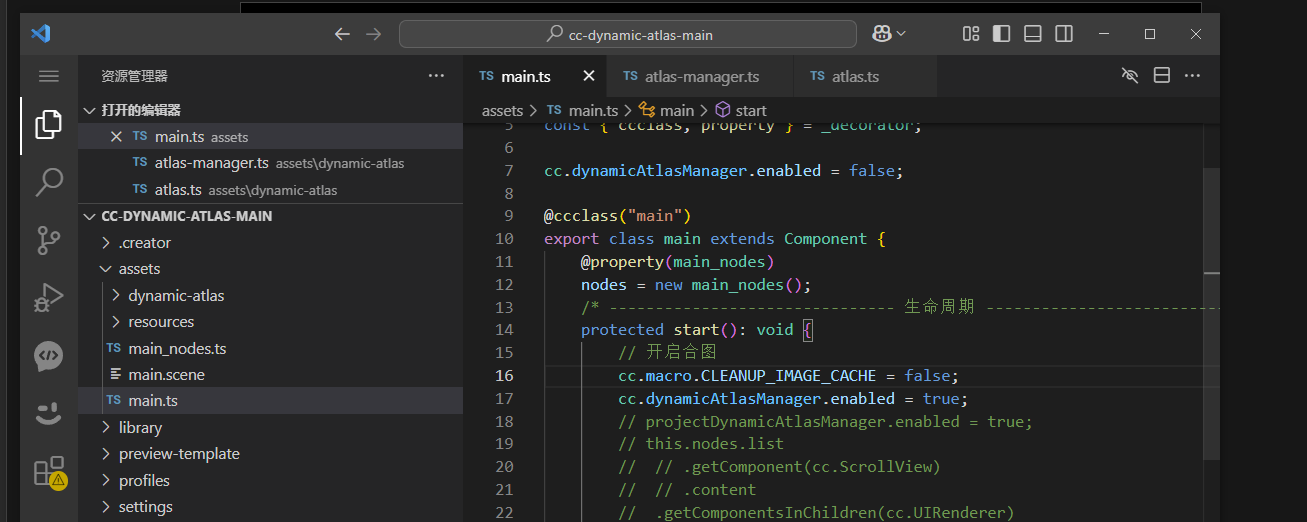Open the Run and Debug view
Viewport: 1307px width, 522px height.
click(48, 298)
